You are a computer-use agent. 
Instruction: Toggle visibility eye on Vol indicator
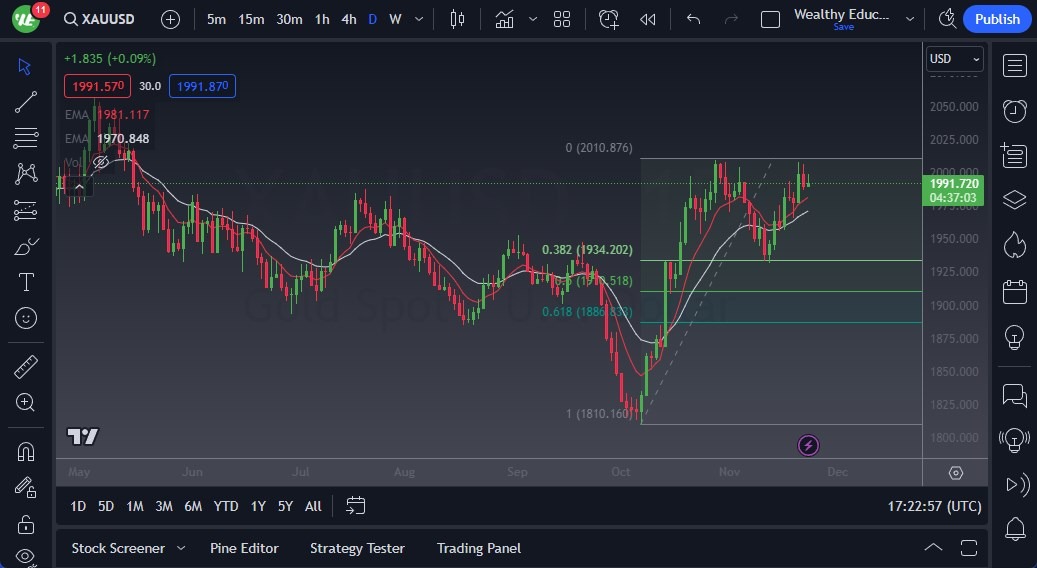click(x=100, y=162)
